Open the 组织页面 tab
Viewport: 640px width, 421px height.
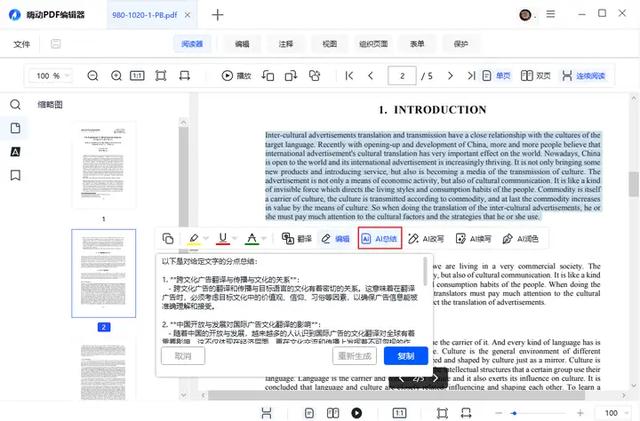[x=373, y=44]
